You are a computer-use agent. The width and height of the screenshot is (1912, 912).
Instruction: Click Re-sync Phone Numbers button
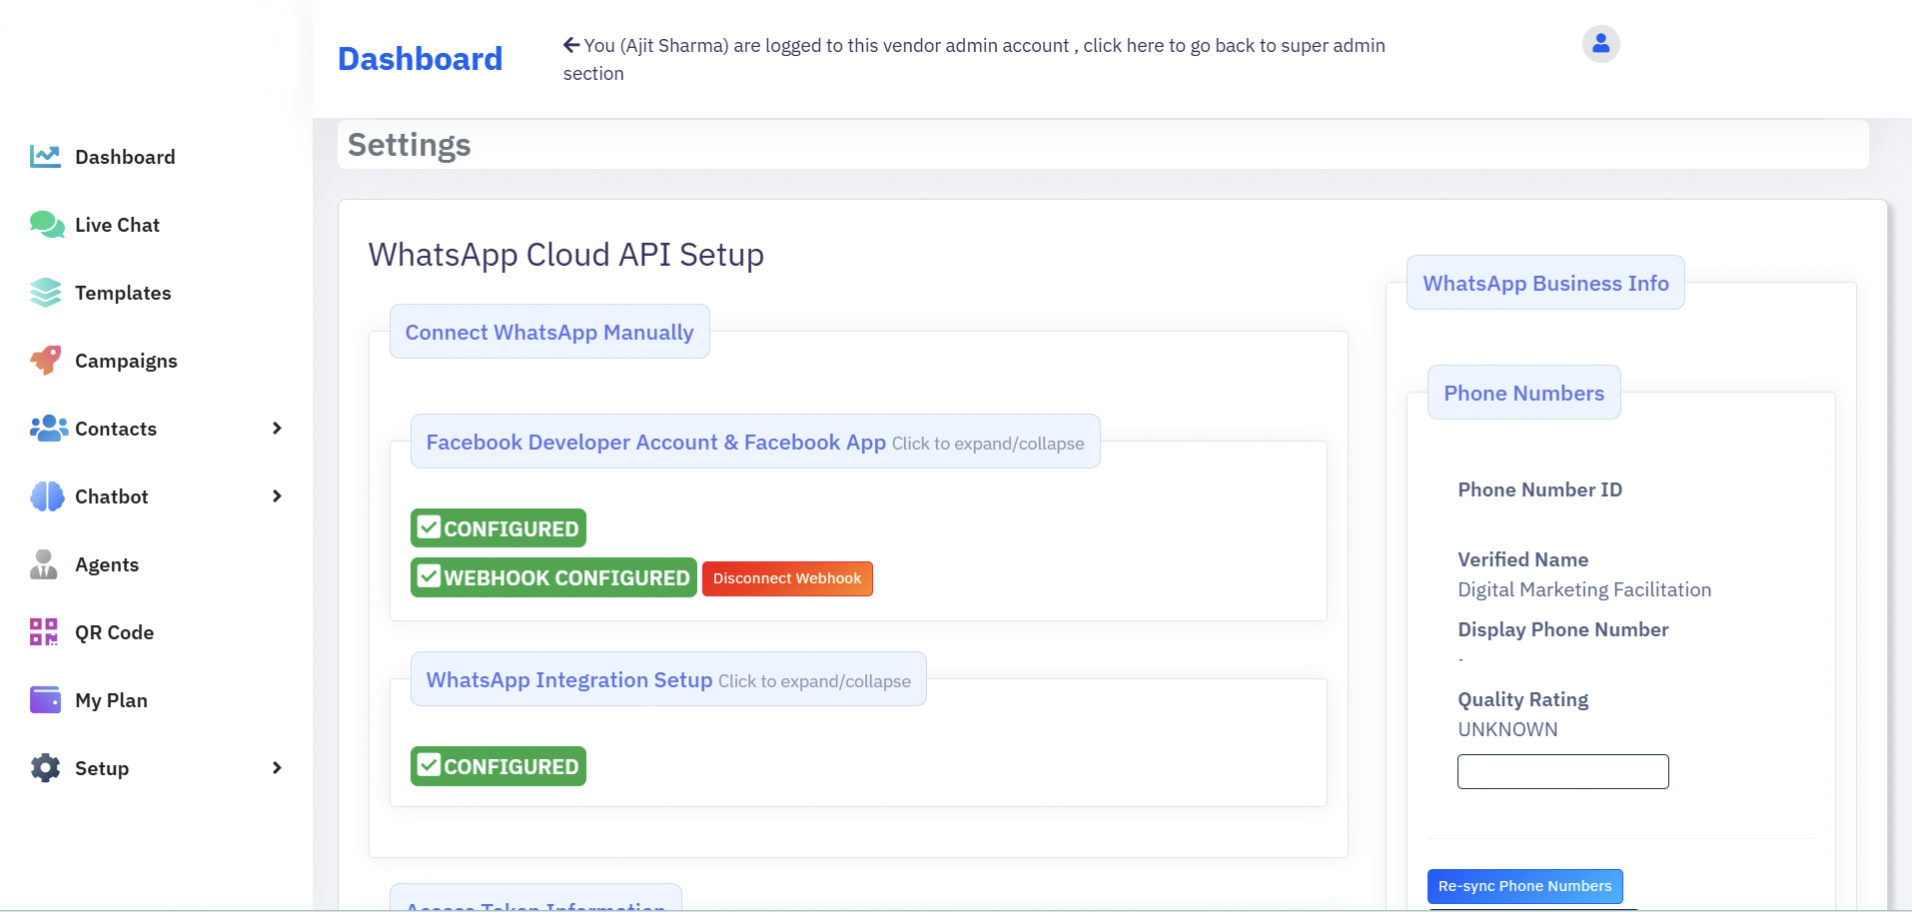1524,886
